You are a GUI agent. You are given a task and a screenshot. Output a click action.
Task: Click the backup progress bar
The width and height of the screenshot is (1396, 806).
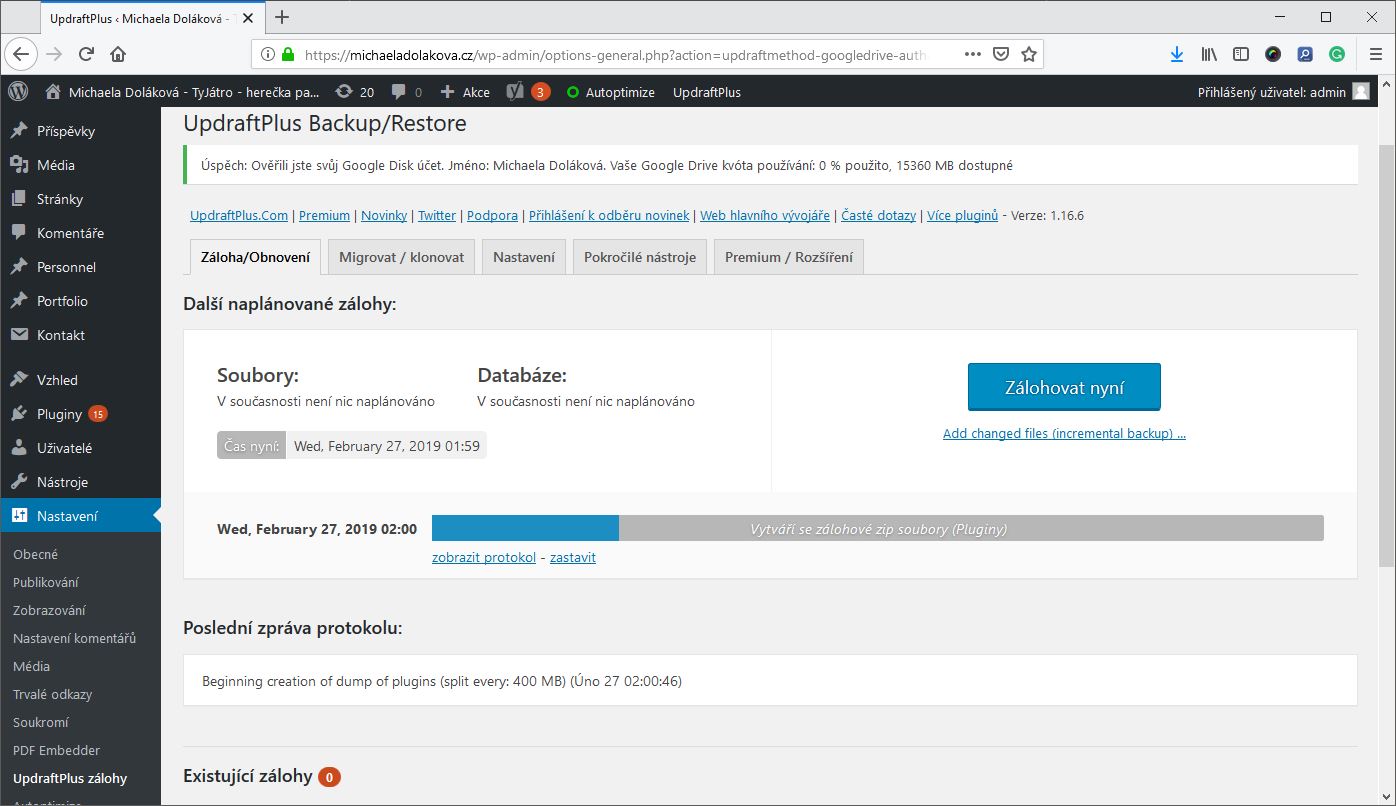[877, 529]
